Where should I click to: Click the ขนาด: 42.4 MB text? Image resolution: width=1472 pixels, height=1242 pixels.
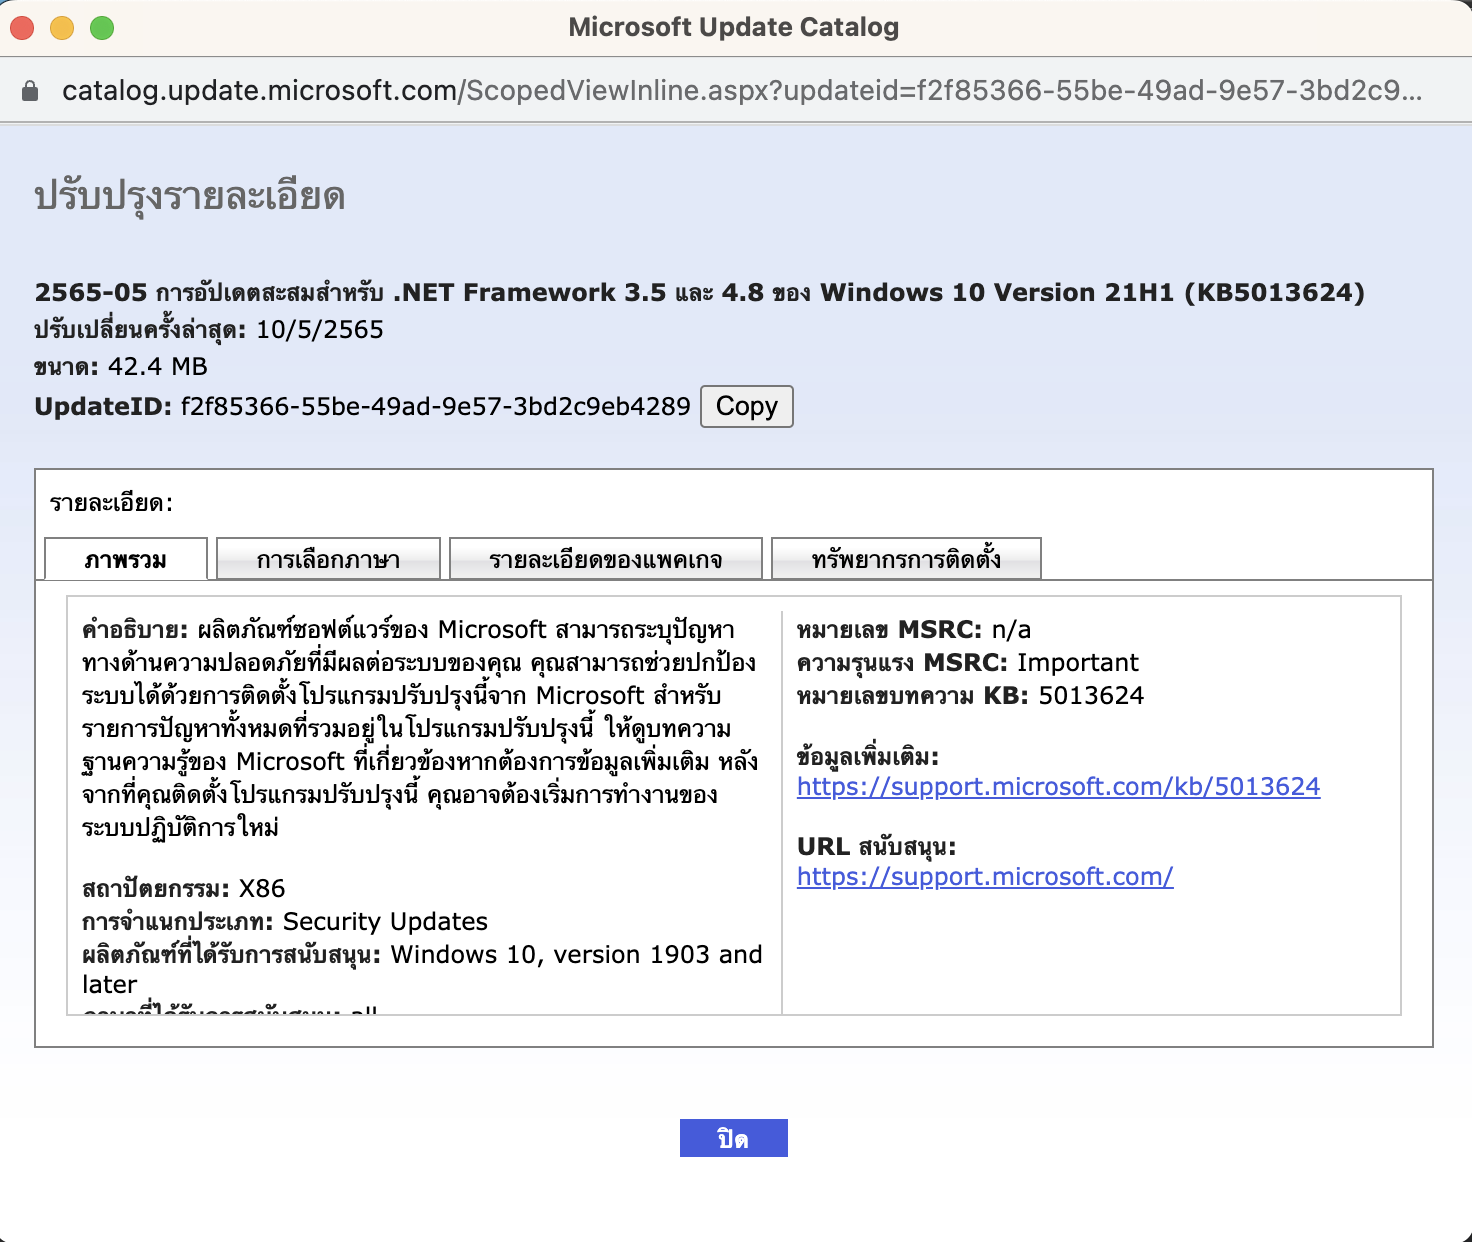coord(121,367)
